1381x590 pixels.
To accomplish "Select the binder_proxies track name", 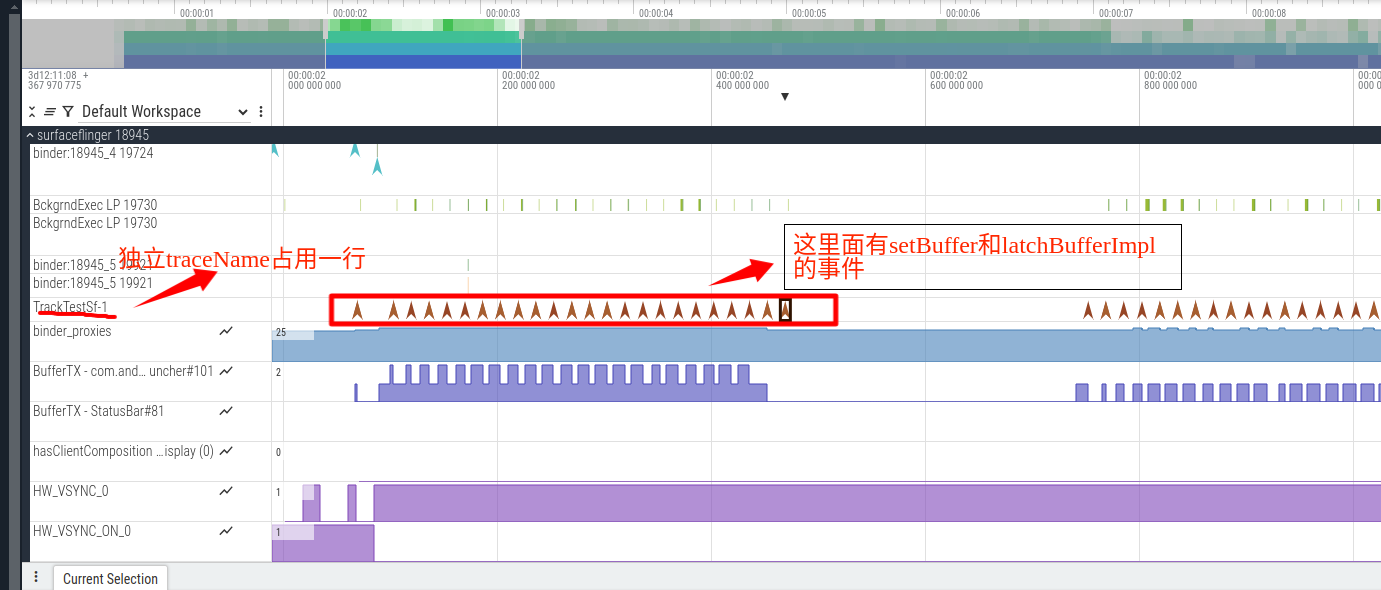I will 72,331.
